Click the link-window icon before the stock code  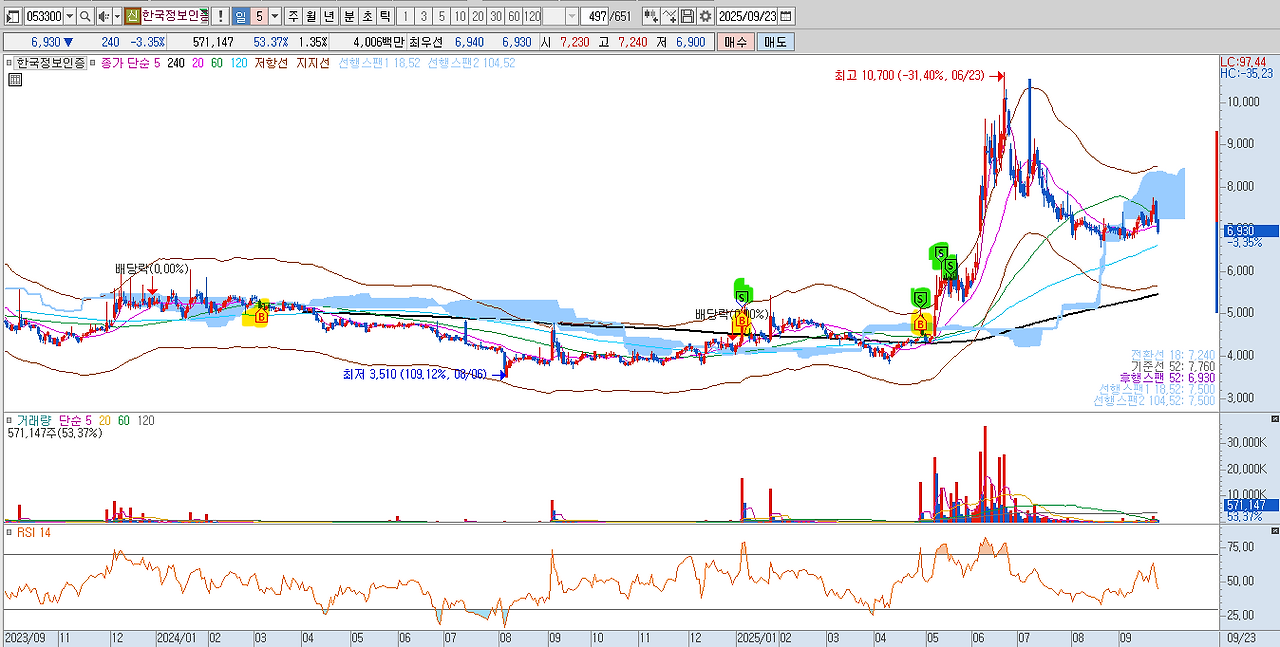13,16
